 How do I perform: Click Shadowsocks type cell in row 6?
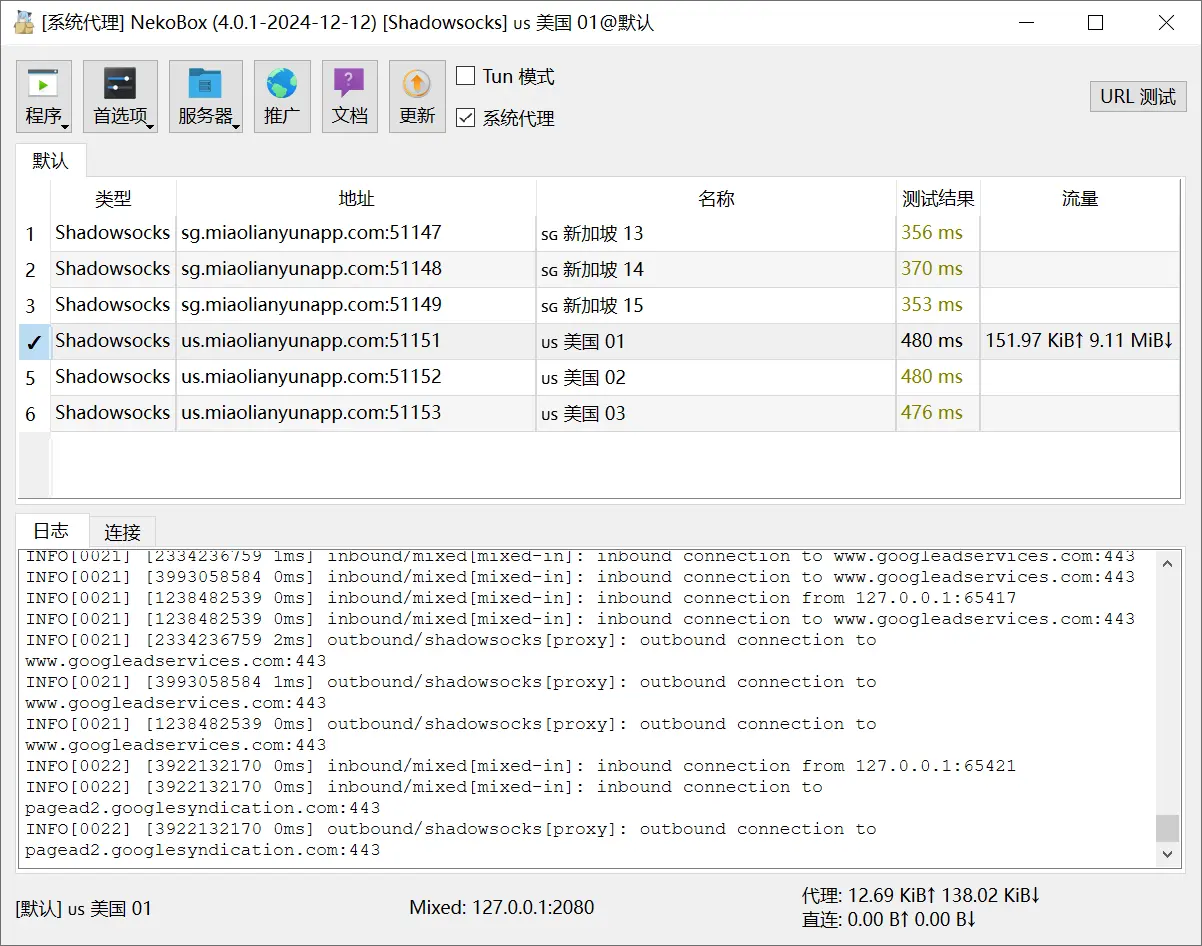pos(113,413)
